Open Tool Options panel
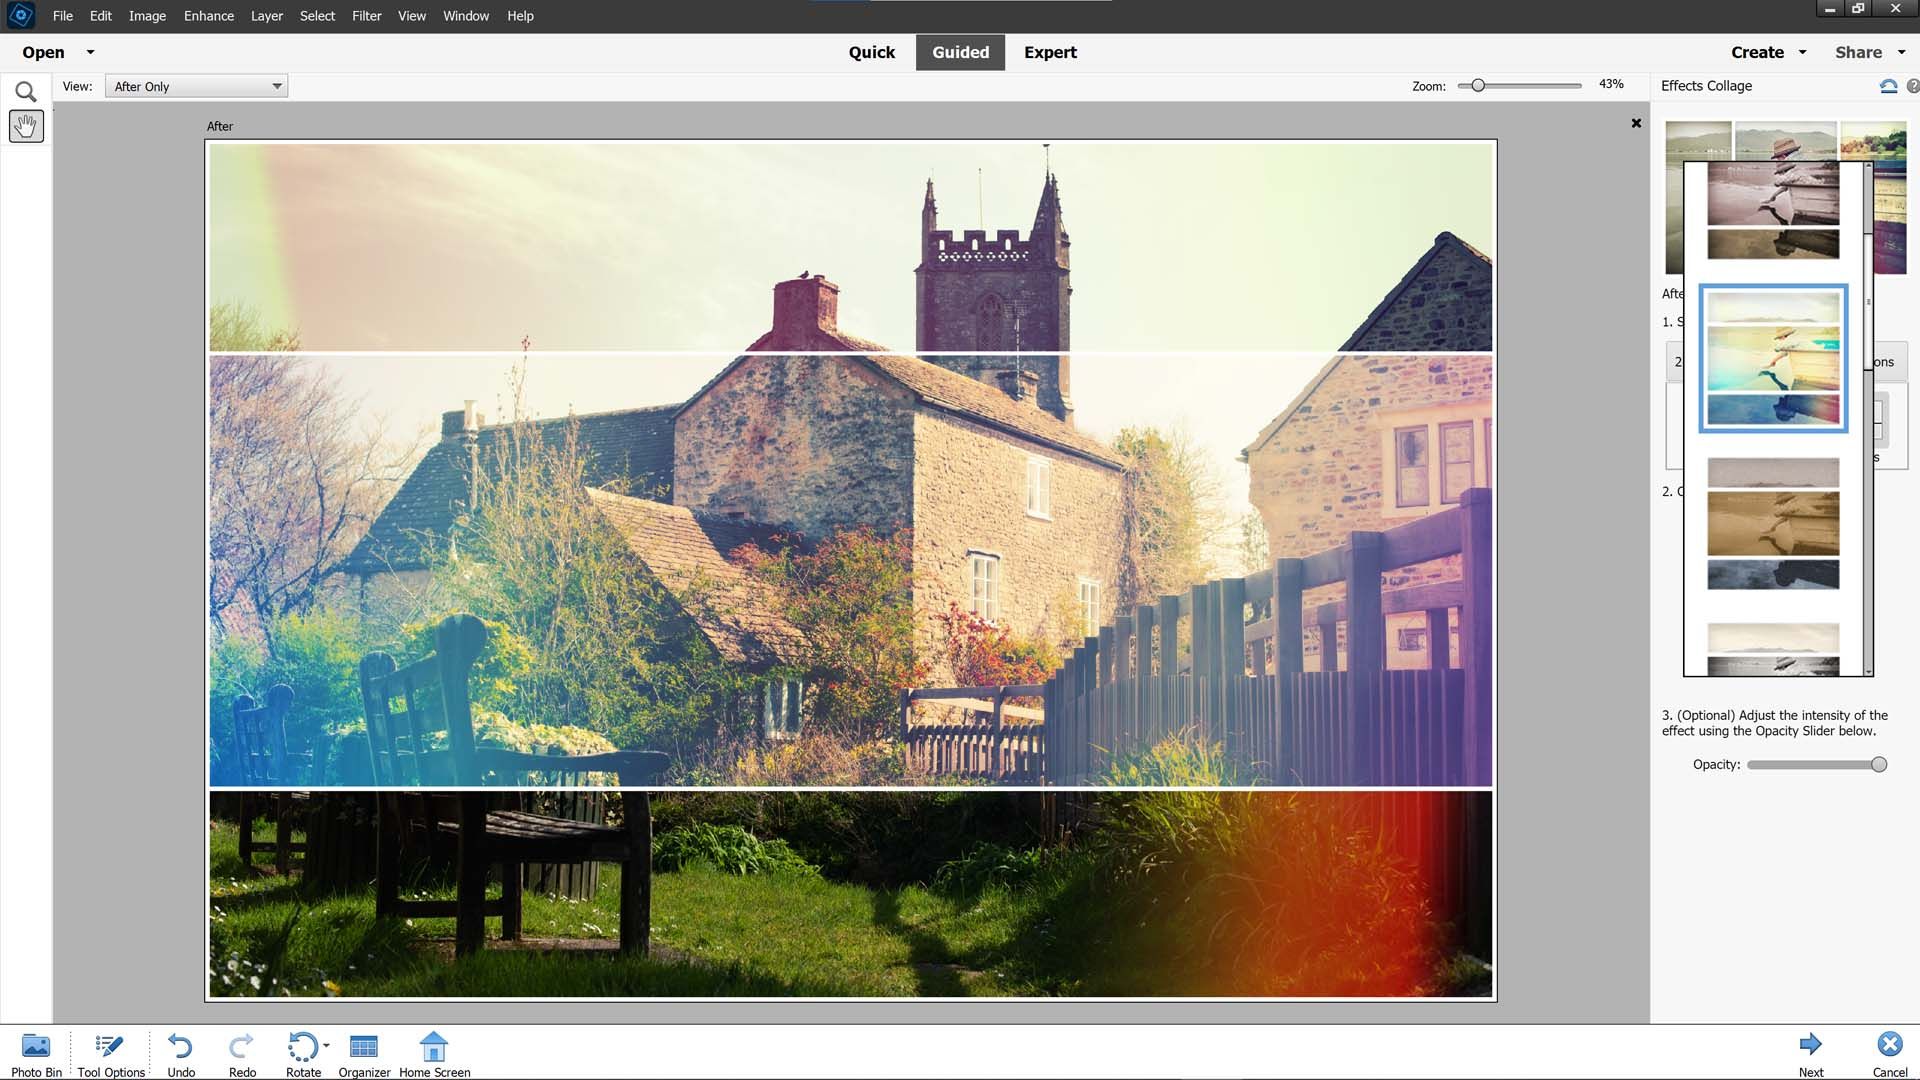 (111, 1055)
